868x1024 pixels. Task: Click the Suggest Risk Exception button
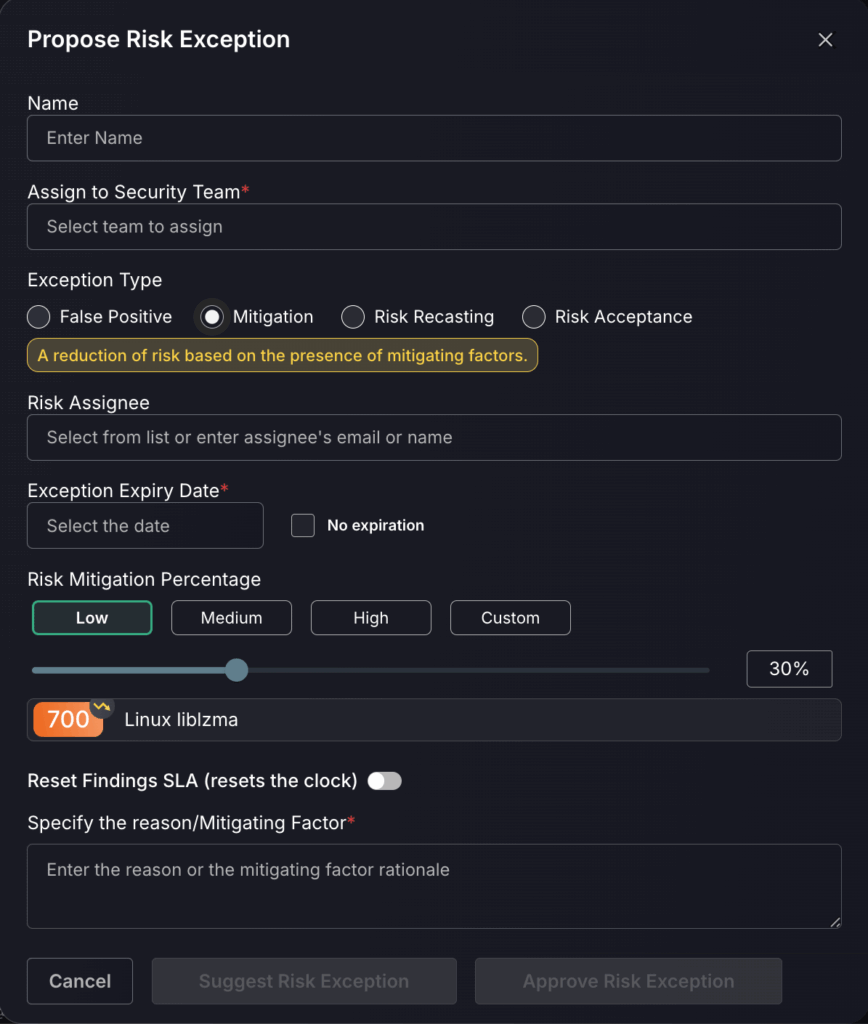click(x=304, y=981)
